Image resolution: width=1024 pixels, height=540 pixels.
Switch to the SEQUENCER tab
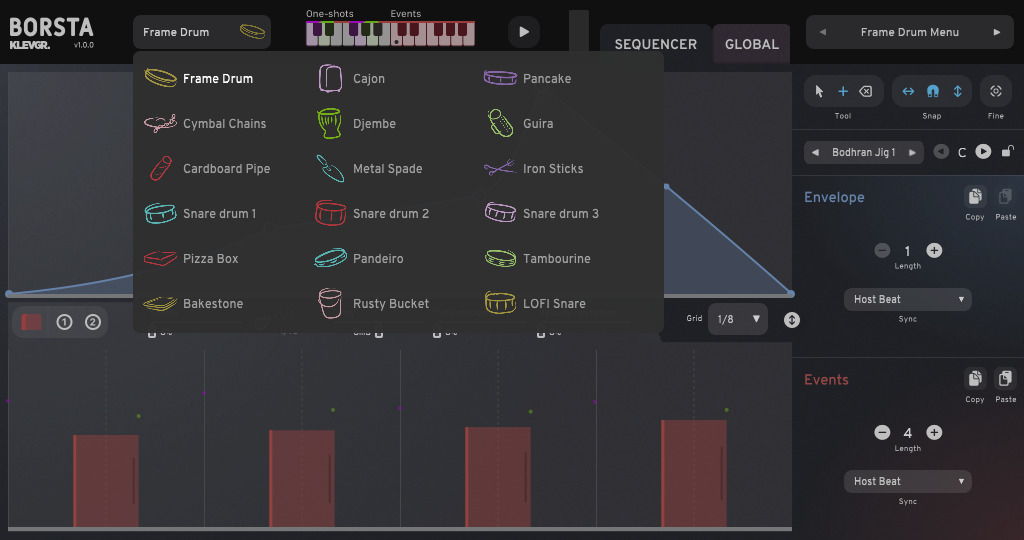coord(656,44)
